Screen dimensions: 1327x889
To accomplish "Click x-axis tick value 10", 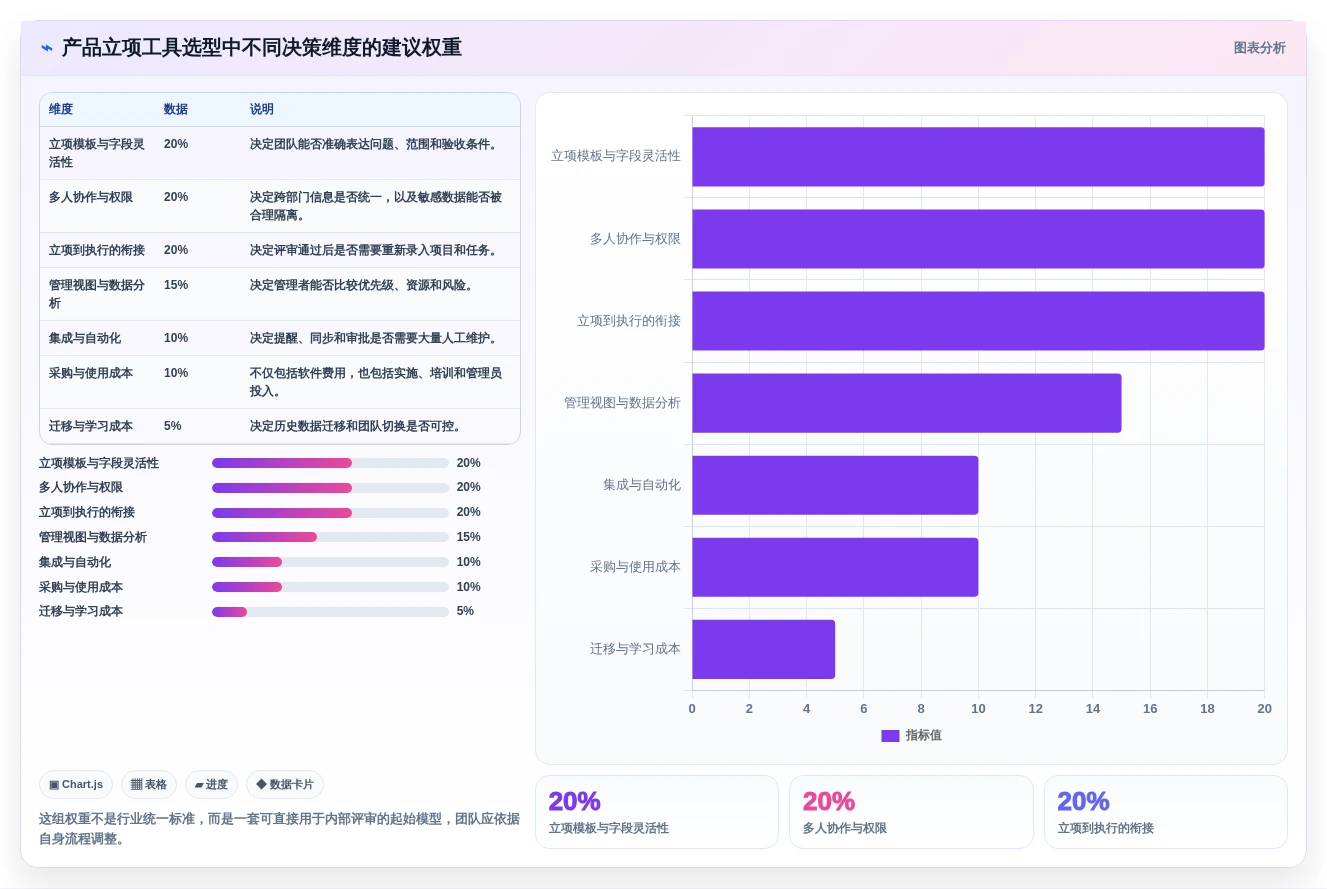I will click(978, 709).
